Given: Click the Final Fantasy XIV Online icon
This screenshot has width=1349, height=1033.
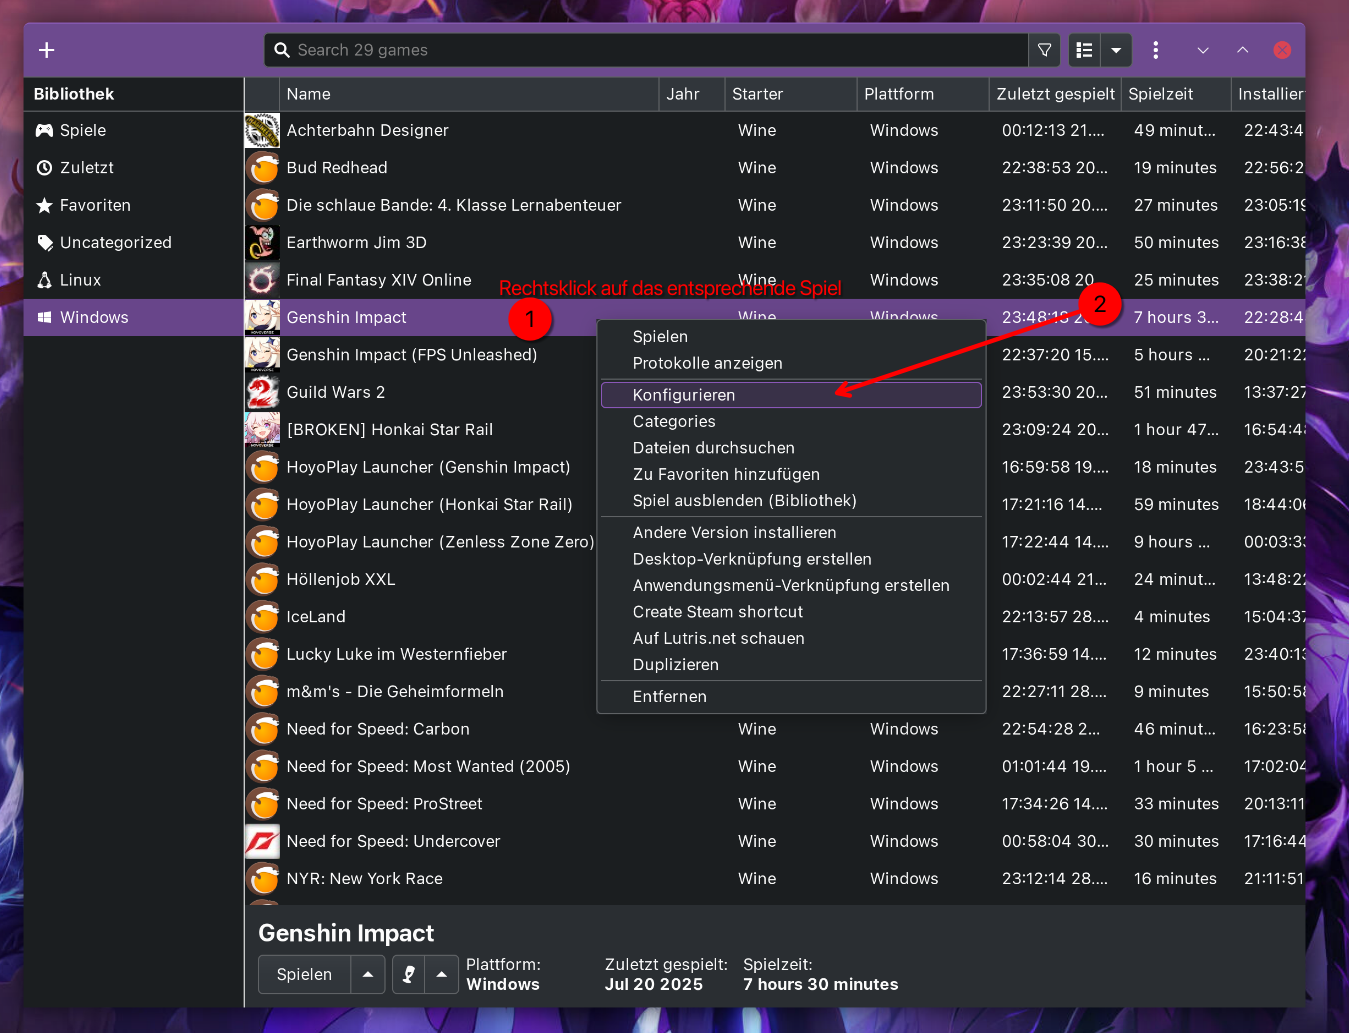Looking at the screenshot, I should click(262, 280).
